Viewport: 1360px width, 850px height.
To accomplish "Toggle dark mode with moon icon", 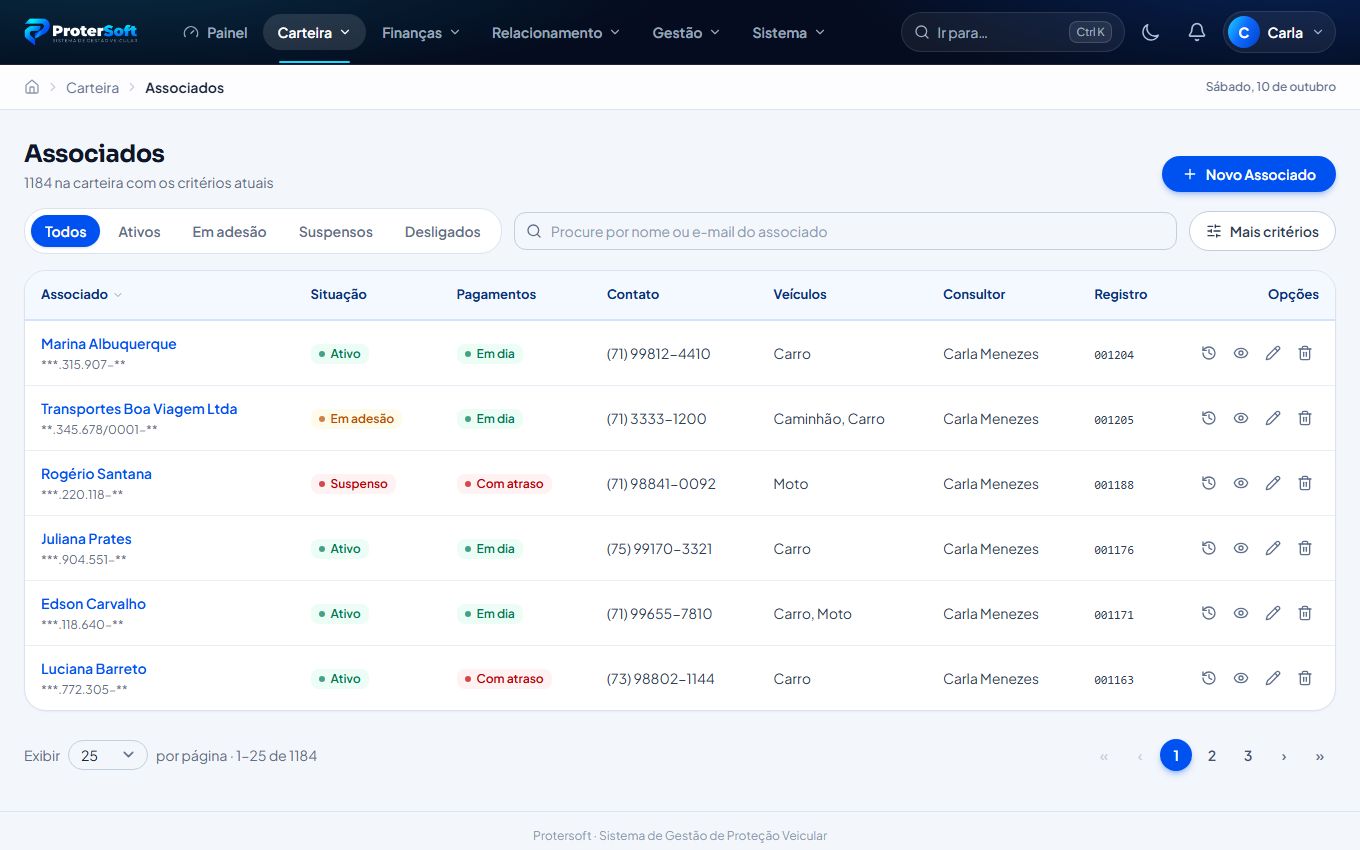I will coord(1151,32).
